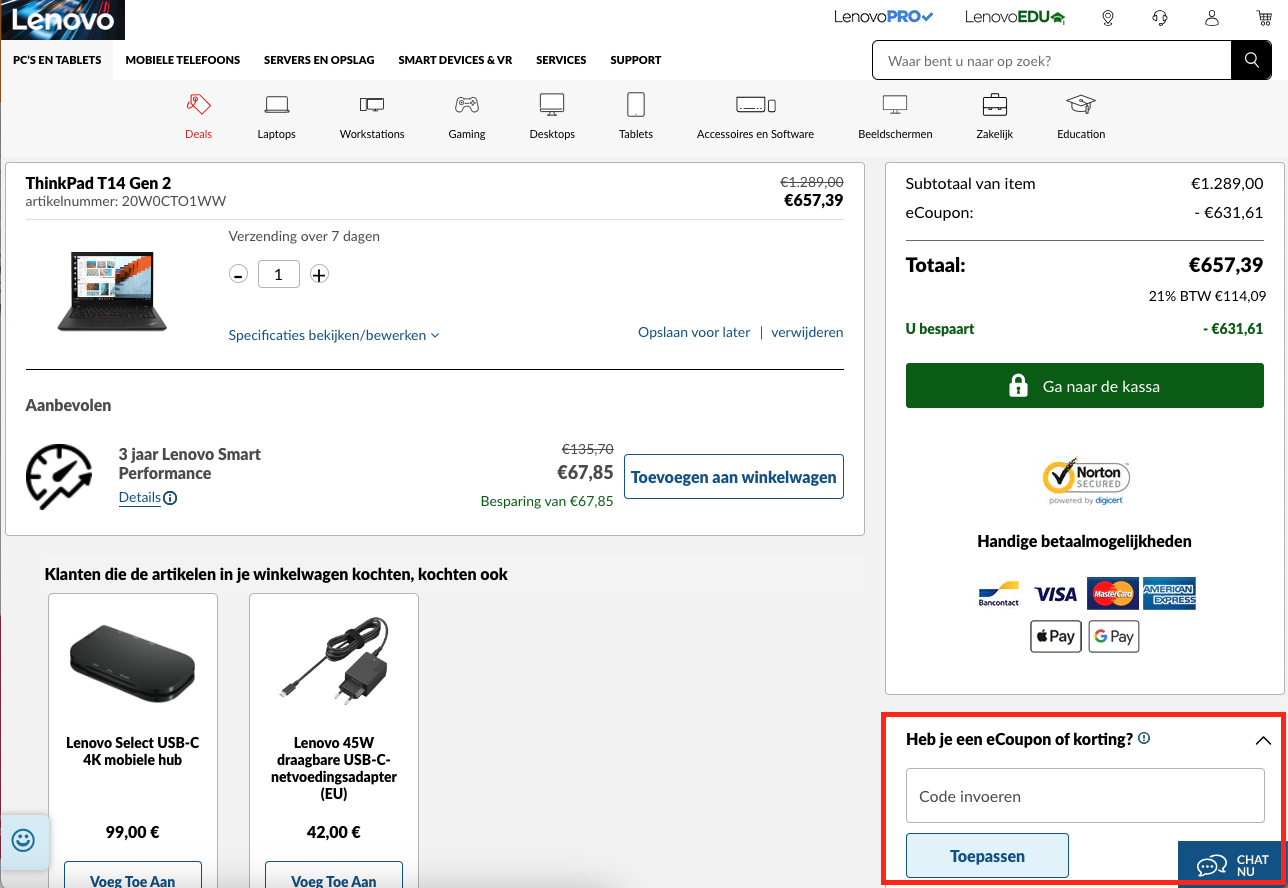Viewport: 1288px width, 888px height.
Task: Click the Beeldschermen monitor icon
Action: tap(895, 104)
